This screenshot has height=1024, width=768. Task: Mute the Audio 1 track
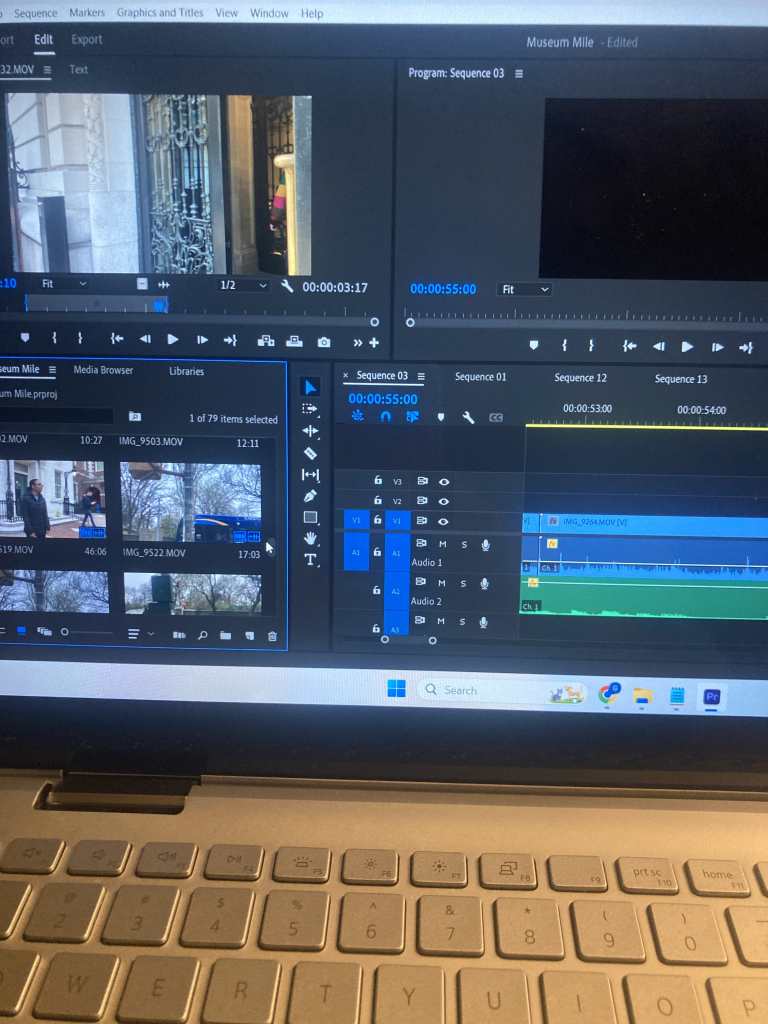point(442,544)
